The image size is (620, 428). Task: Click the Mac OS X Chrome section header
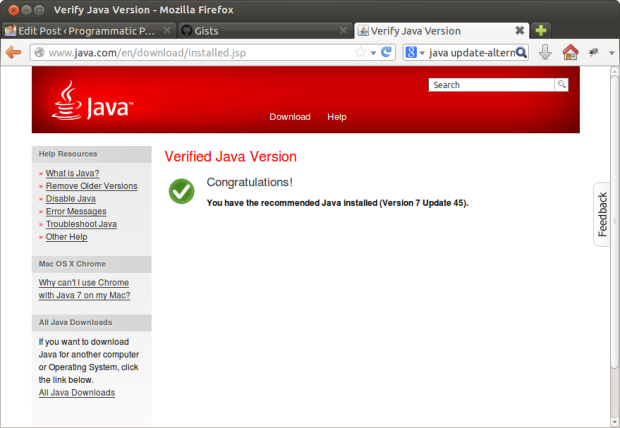[x=91, y=264]
